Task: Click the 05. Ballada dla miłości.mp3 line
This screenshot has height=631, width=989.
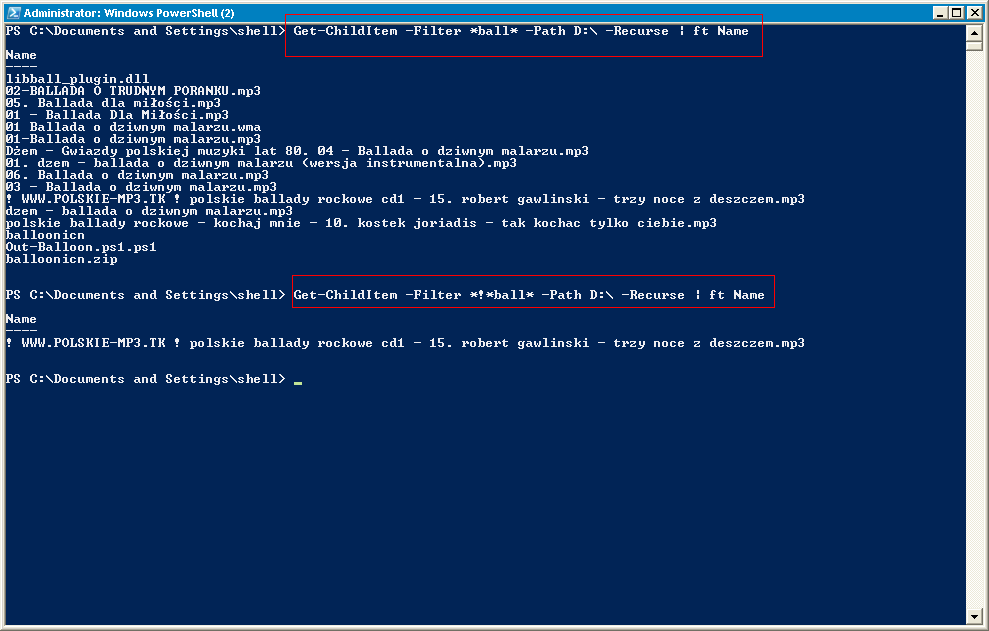Action: click(x=114, y=103)
